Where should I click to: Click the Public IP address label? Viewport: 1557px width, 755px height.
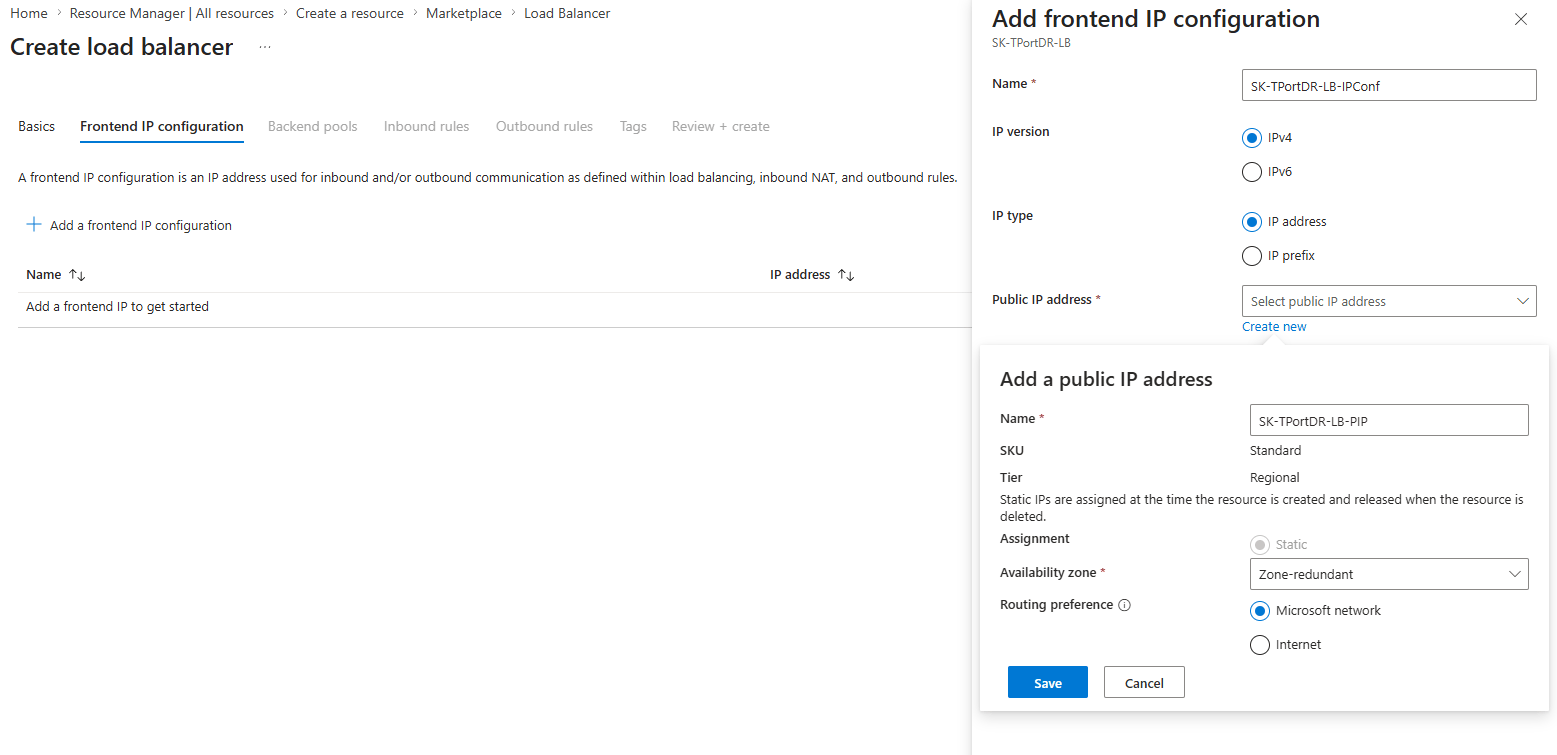coord(1042,300)
